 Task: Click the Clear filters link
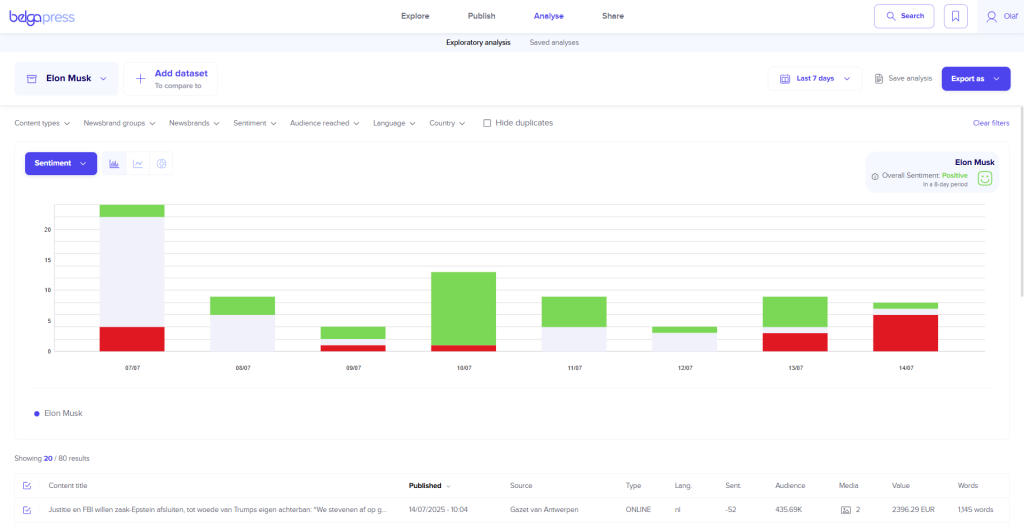990,123
